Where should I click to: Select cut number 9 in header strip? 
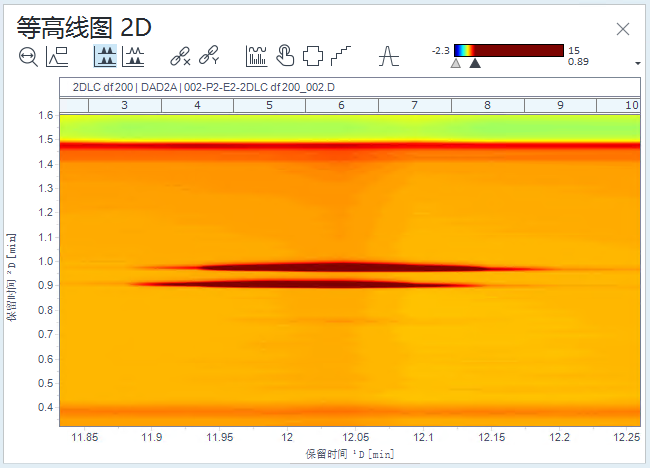click(x=560, y=105)
